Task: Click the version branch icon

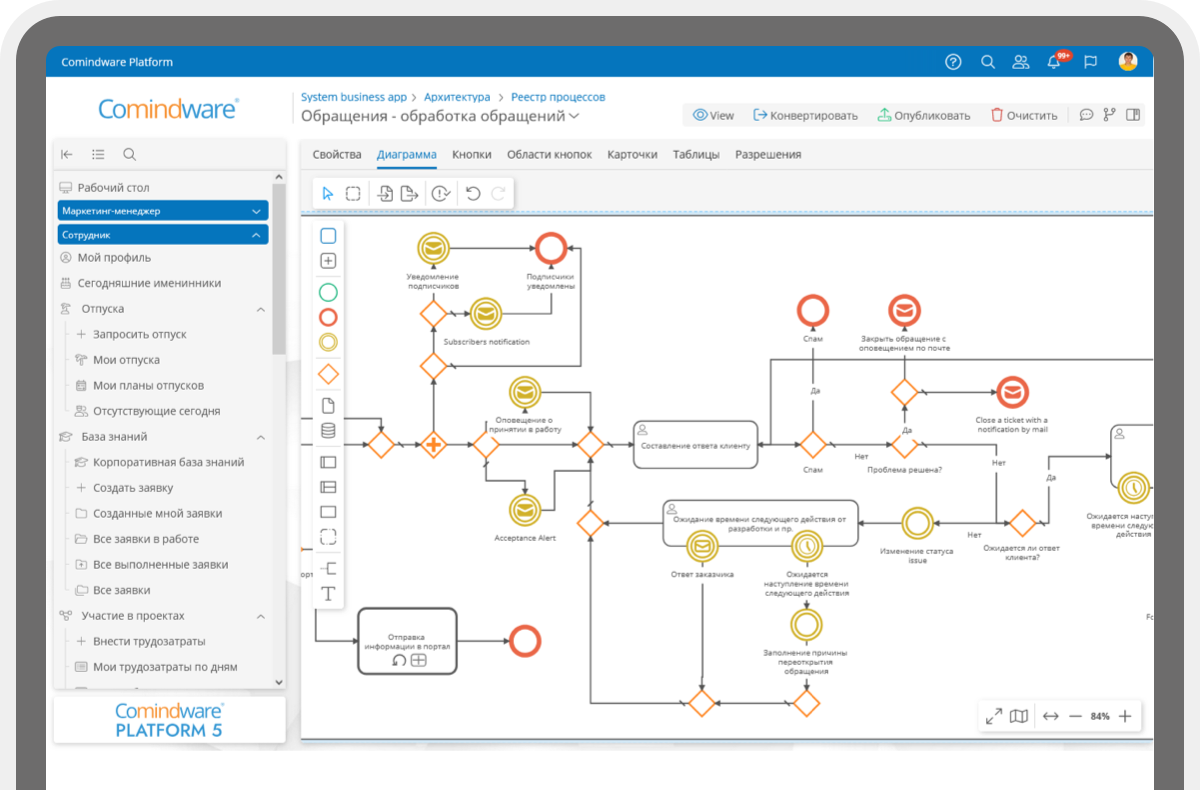Action: pos(1109,115)
